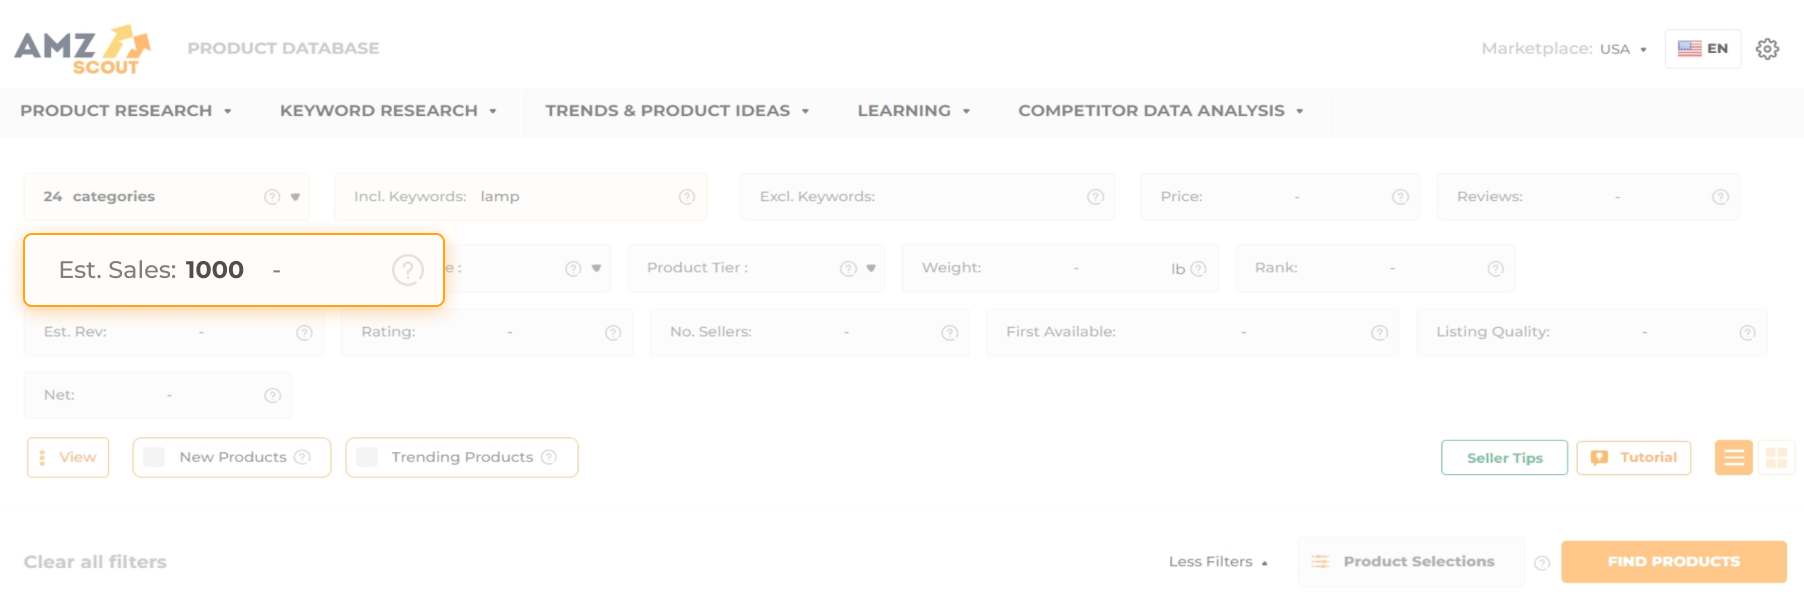Click the First Available filter field
1804x612 pixels.
[1193, 332]
